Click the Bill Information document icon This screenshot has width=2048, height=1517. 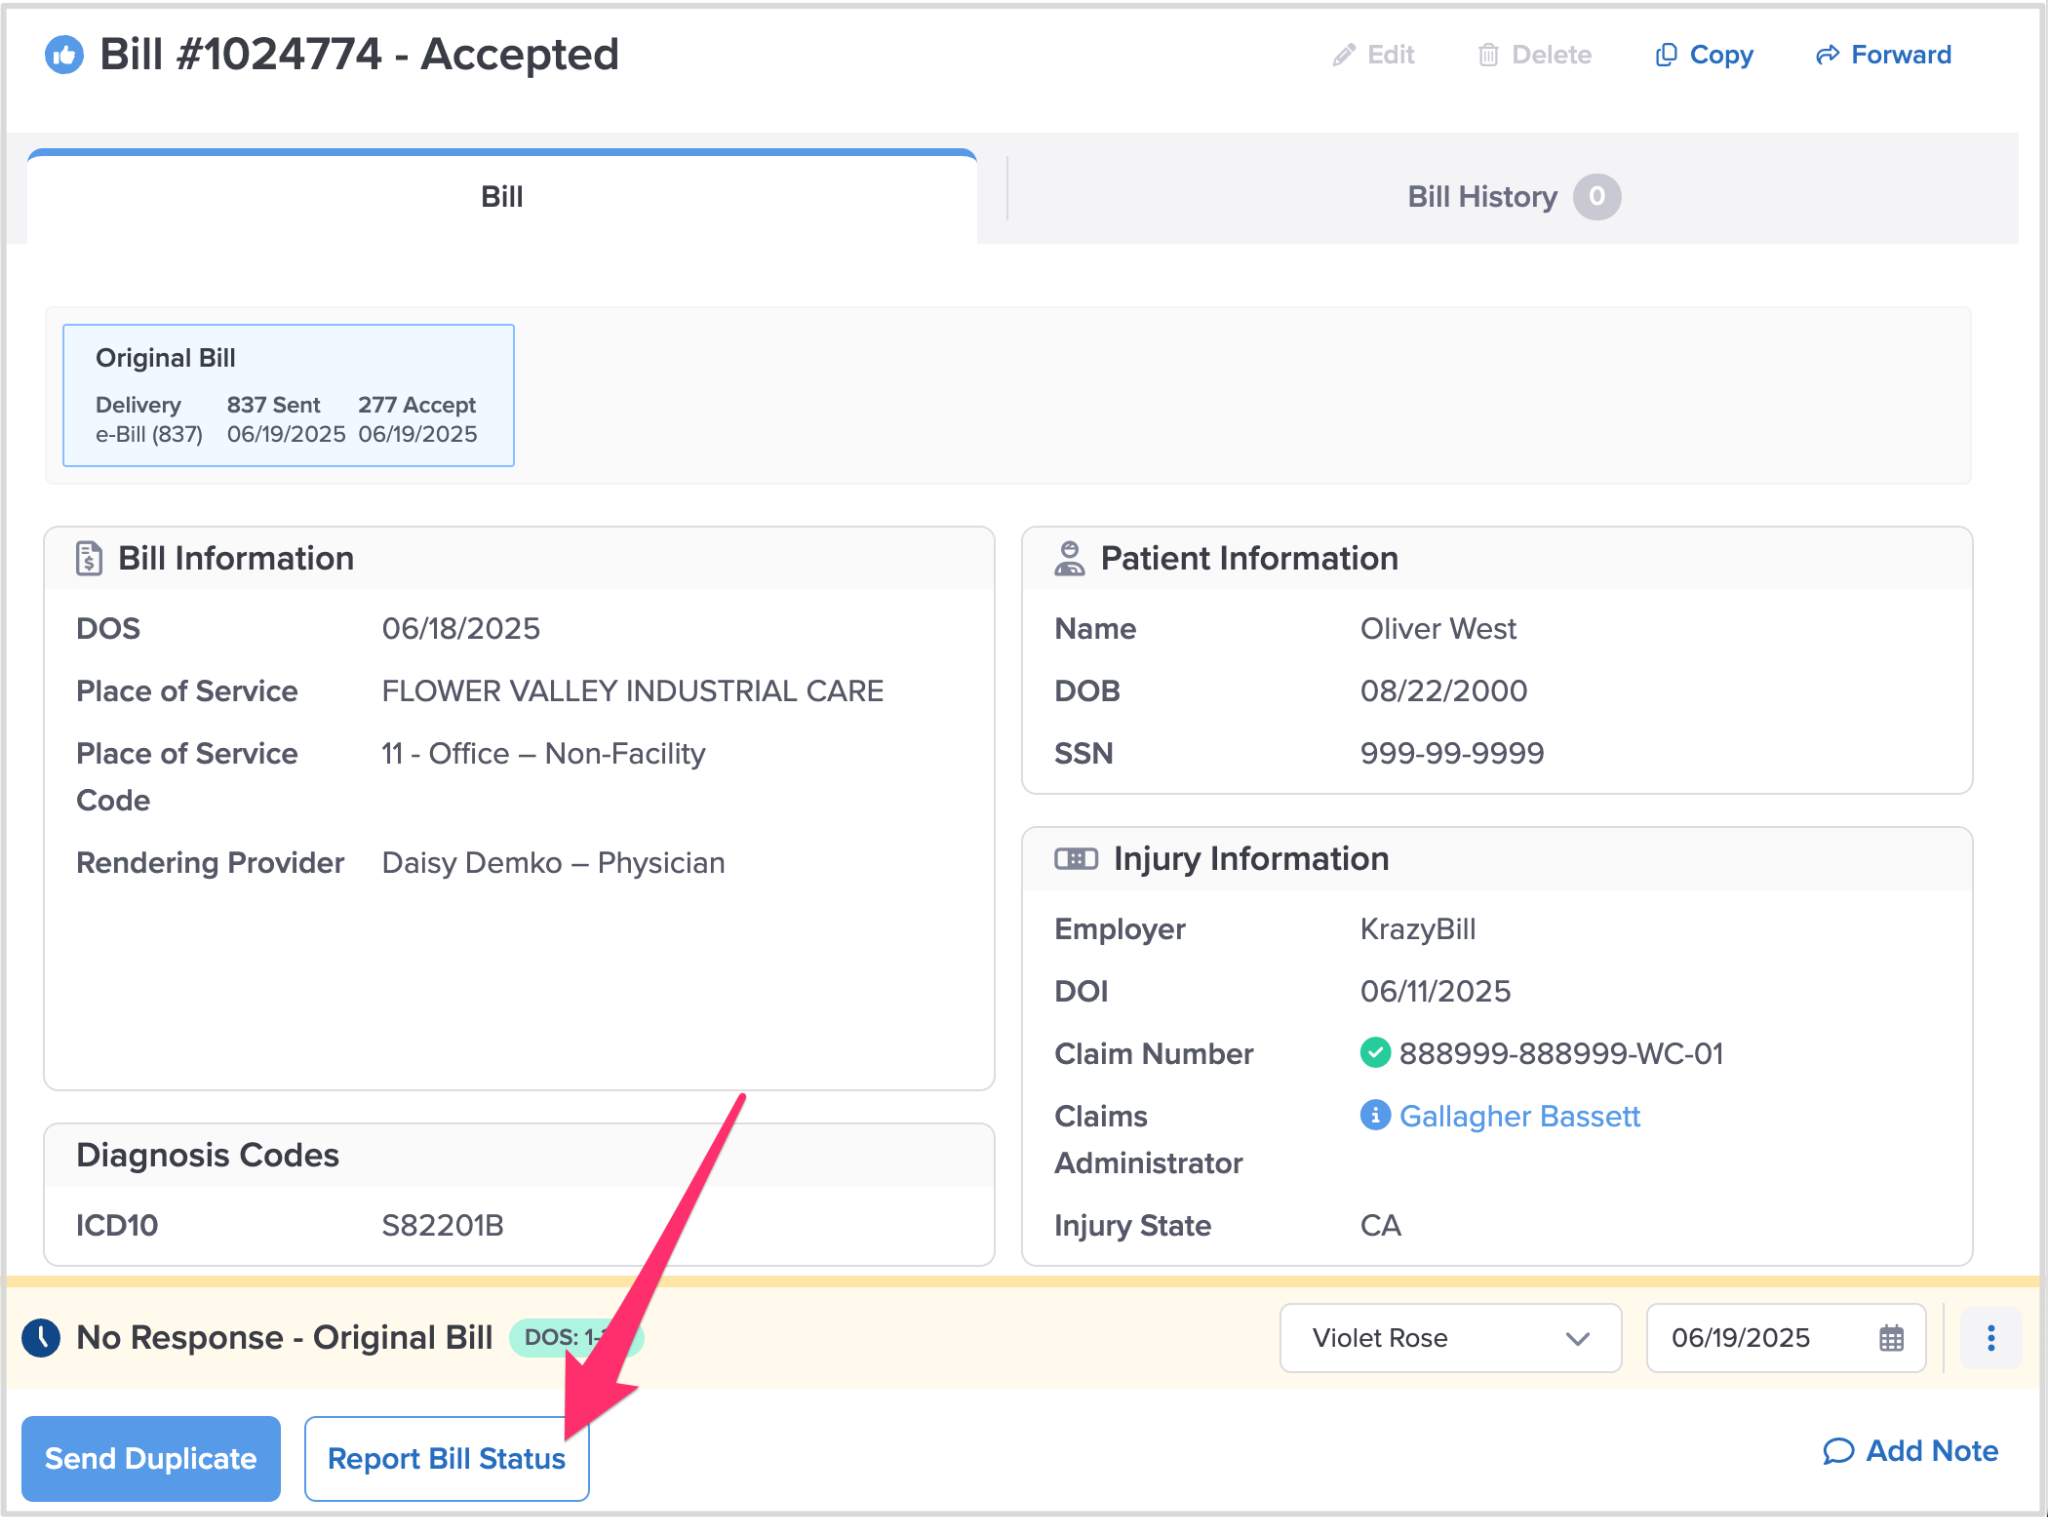point(89,558)
